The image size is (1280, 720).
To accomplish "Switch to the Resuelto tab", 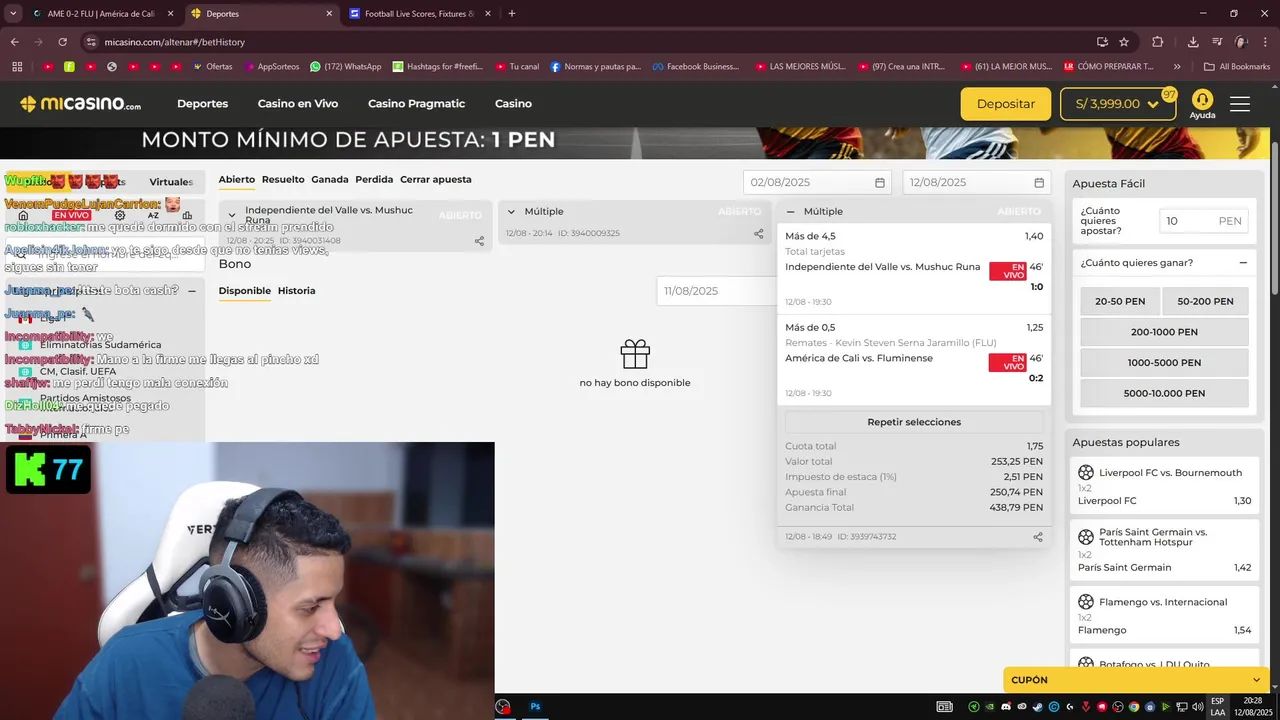I will pyautogui.click(x=283, y=180).
